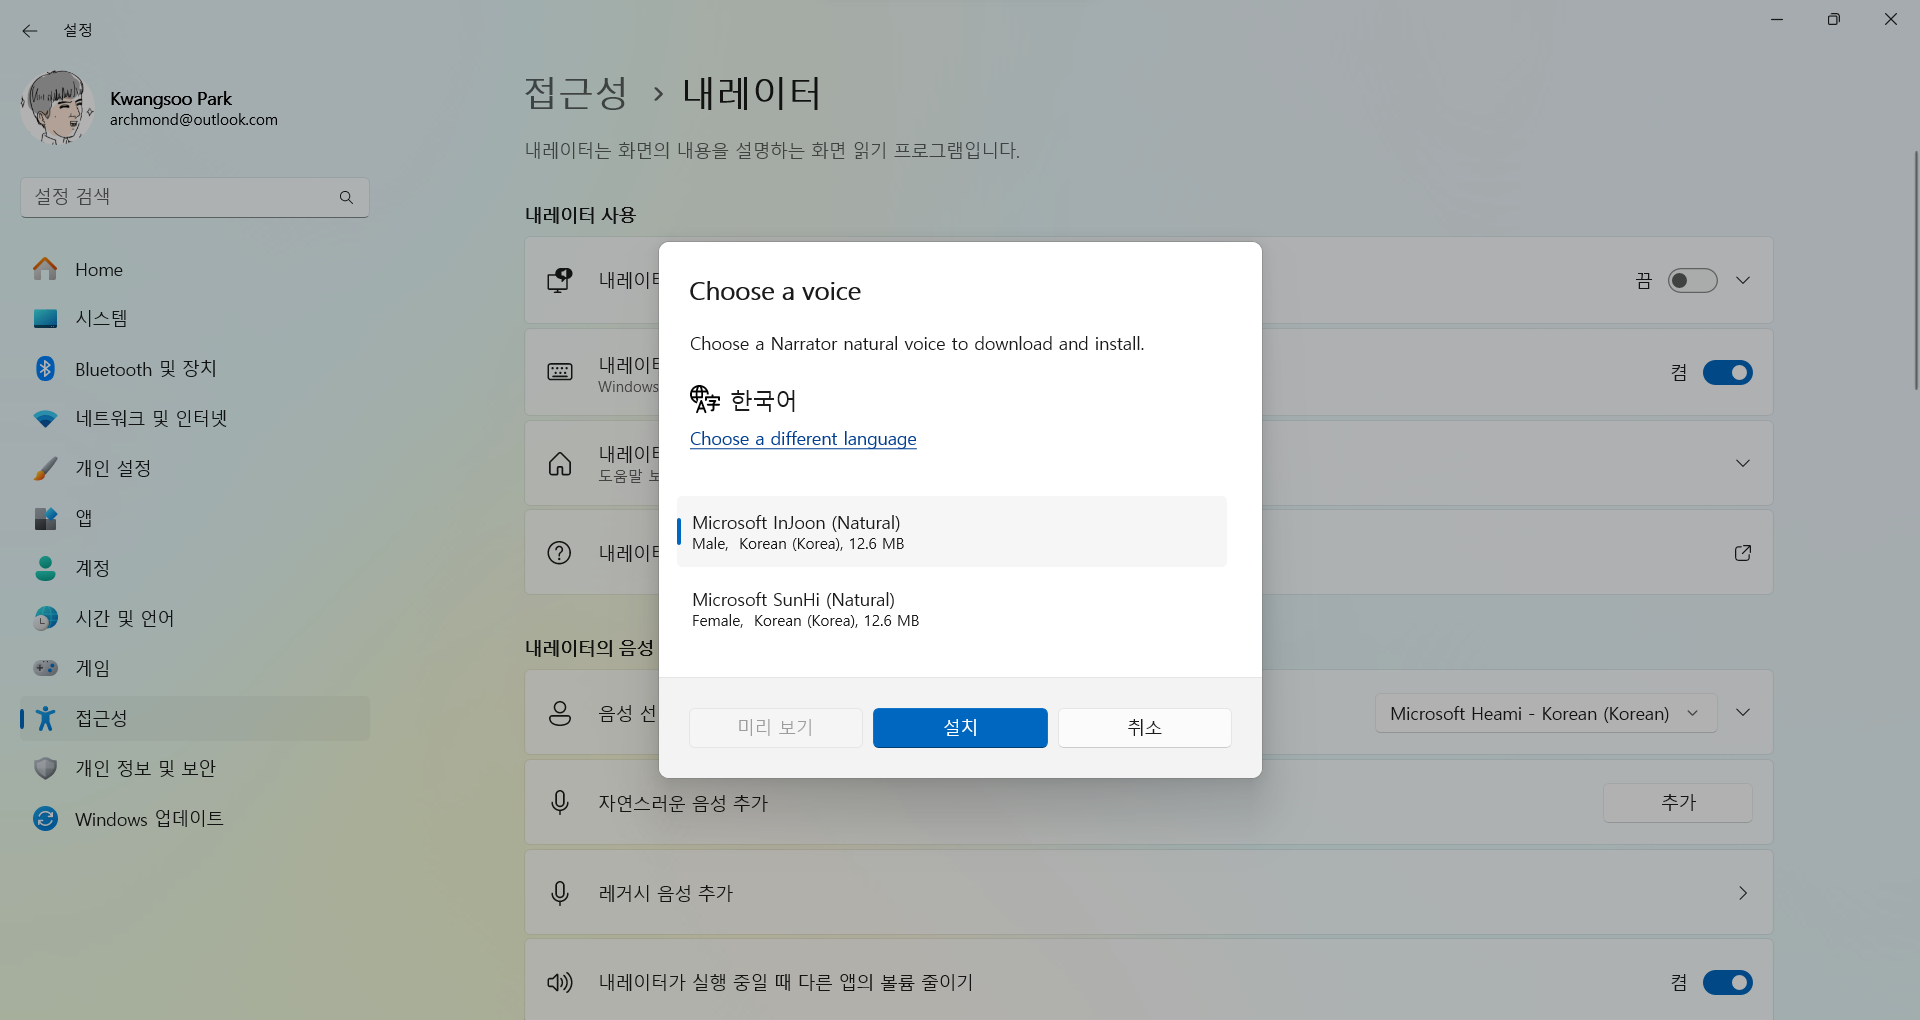Open the external link icon in the Narrator help row
Screen dimensions: 1920x1020
[1743, 553]
